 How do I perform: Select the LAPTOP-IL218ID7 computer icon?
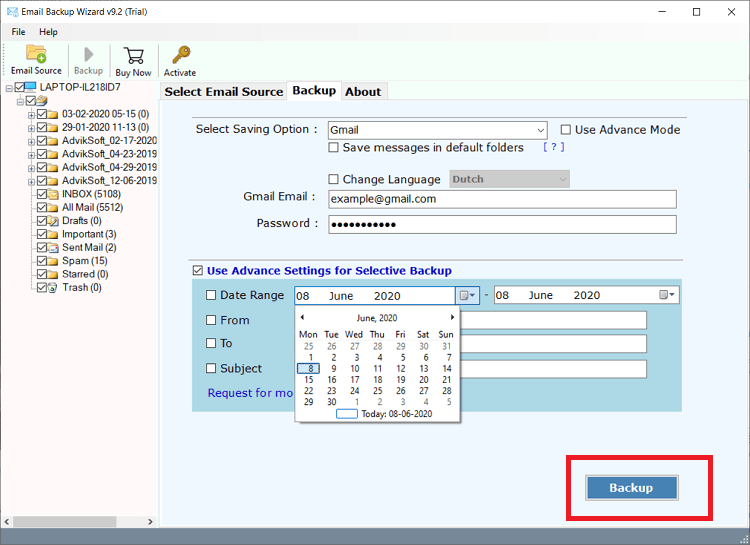31,87
